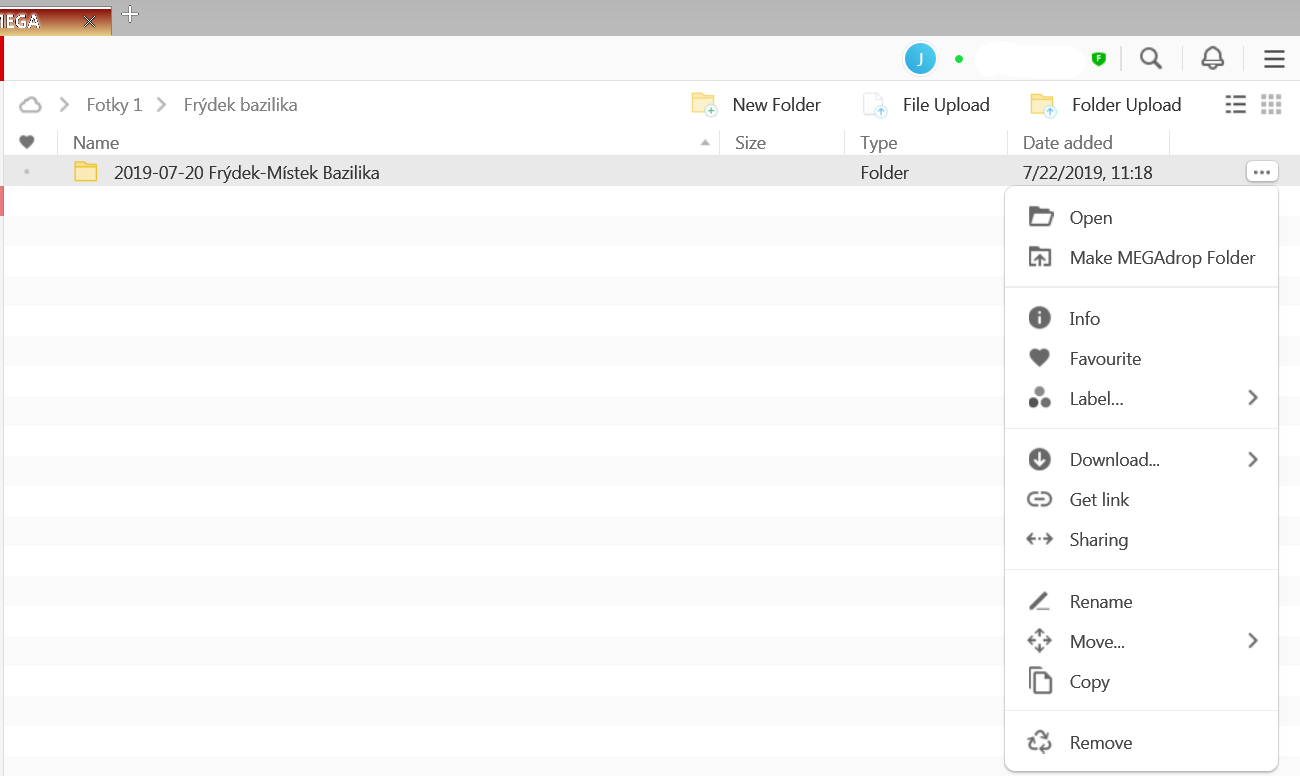Click the New Folder button
Image resolution: width=1300 pixels, height=776 pixels.
coord(757,105)
